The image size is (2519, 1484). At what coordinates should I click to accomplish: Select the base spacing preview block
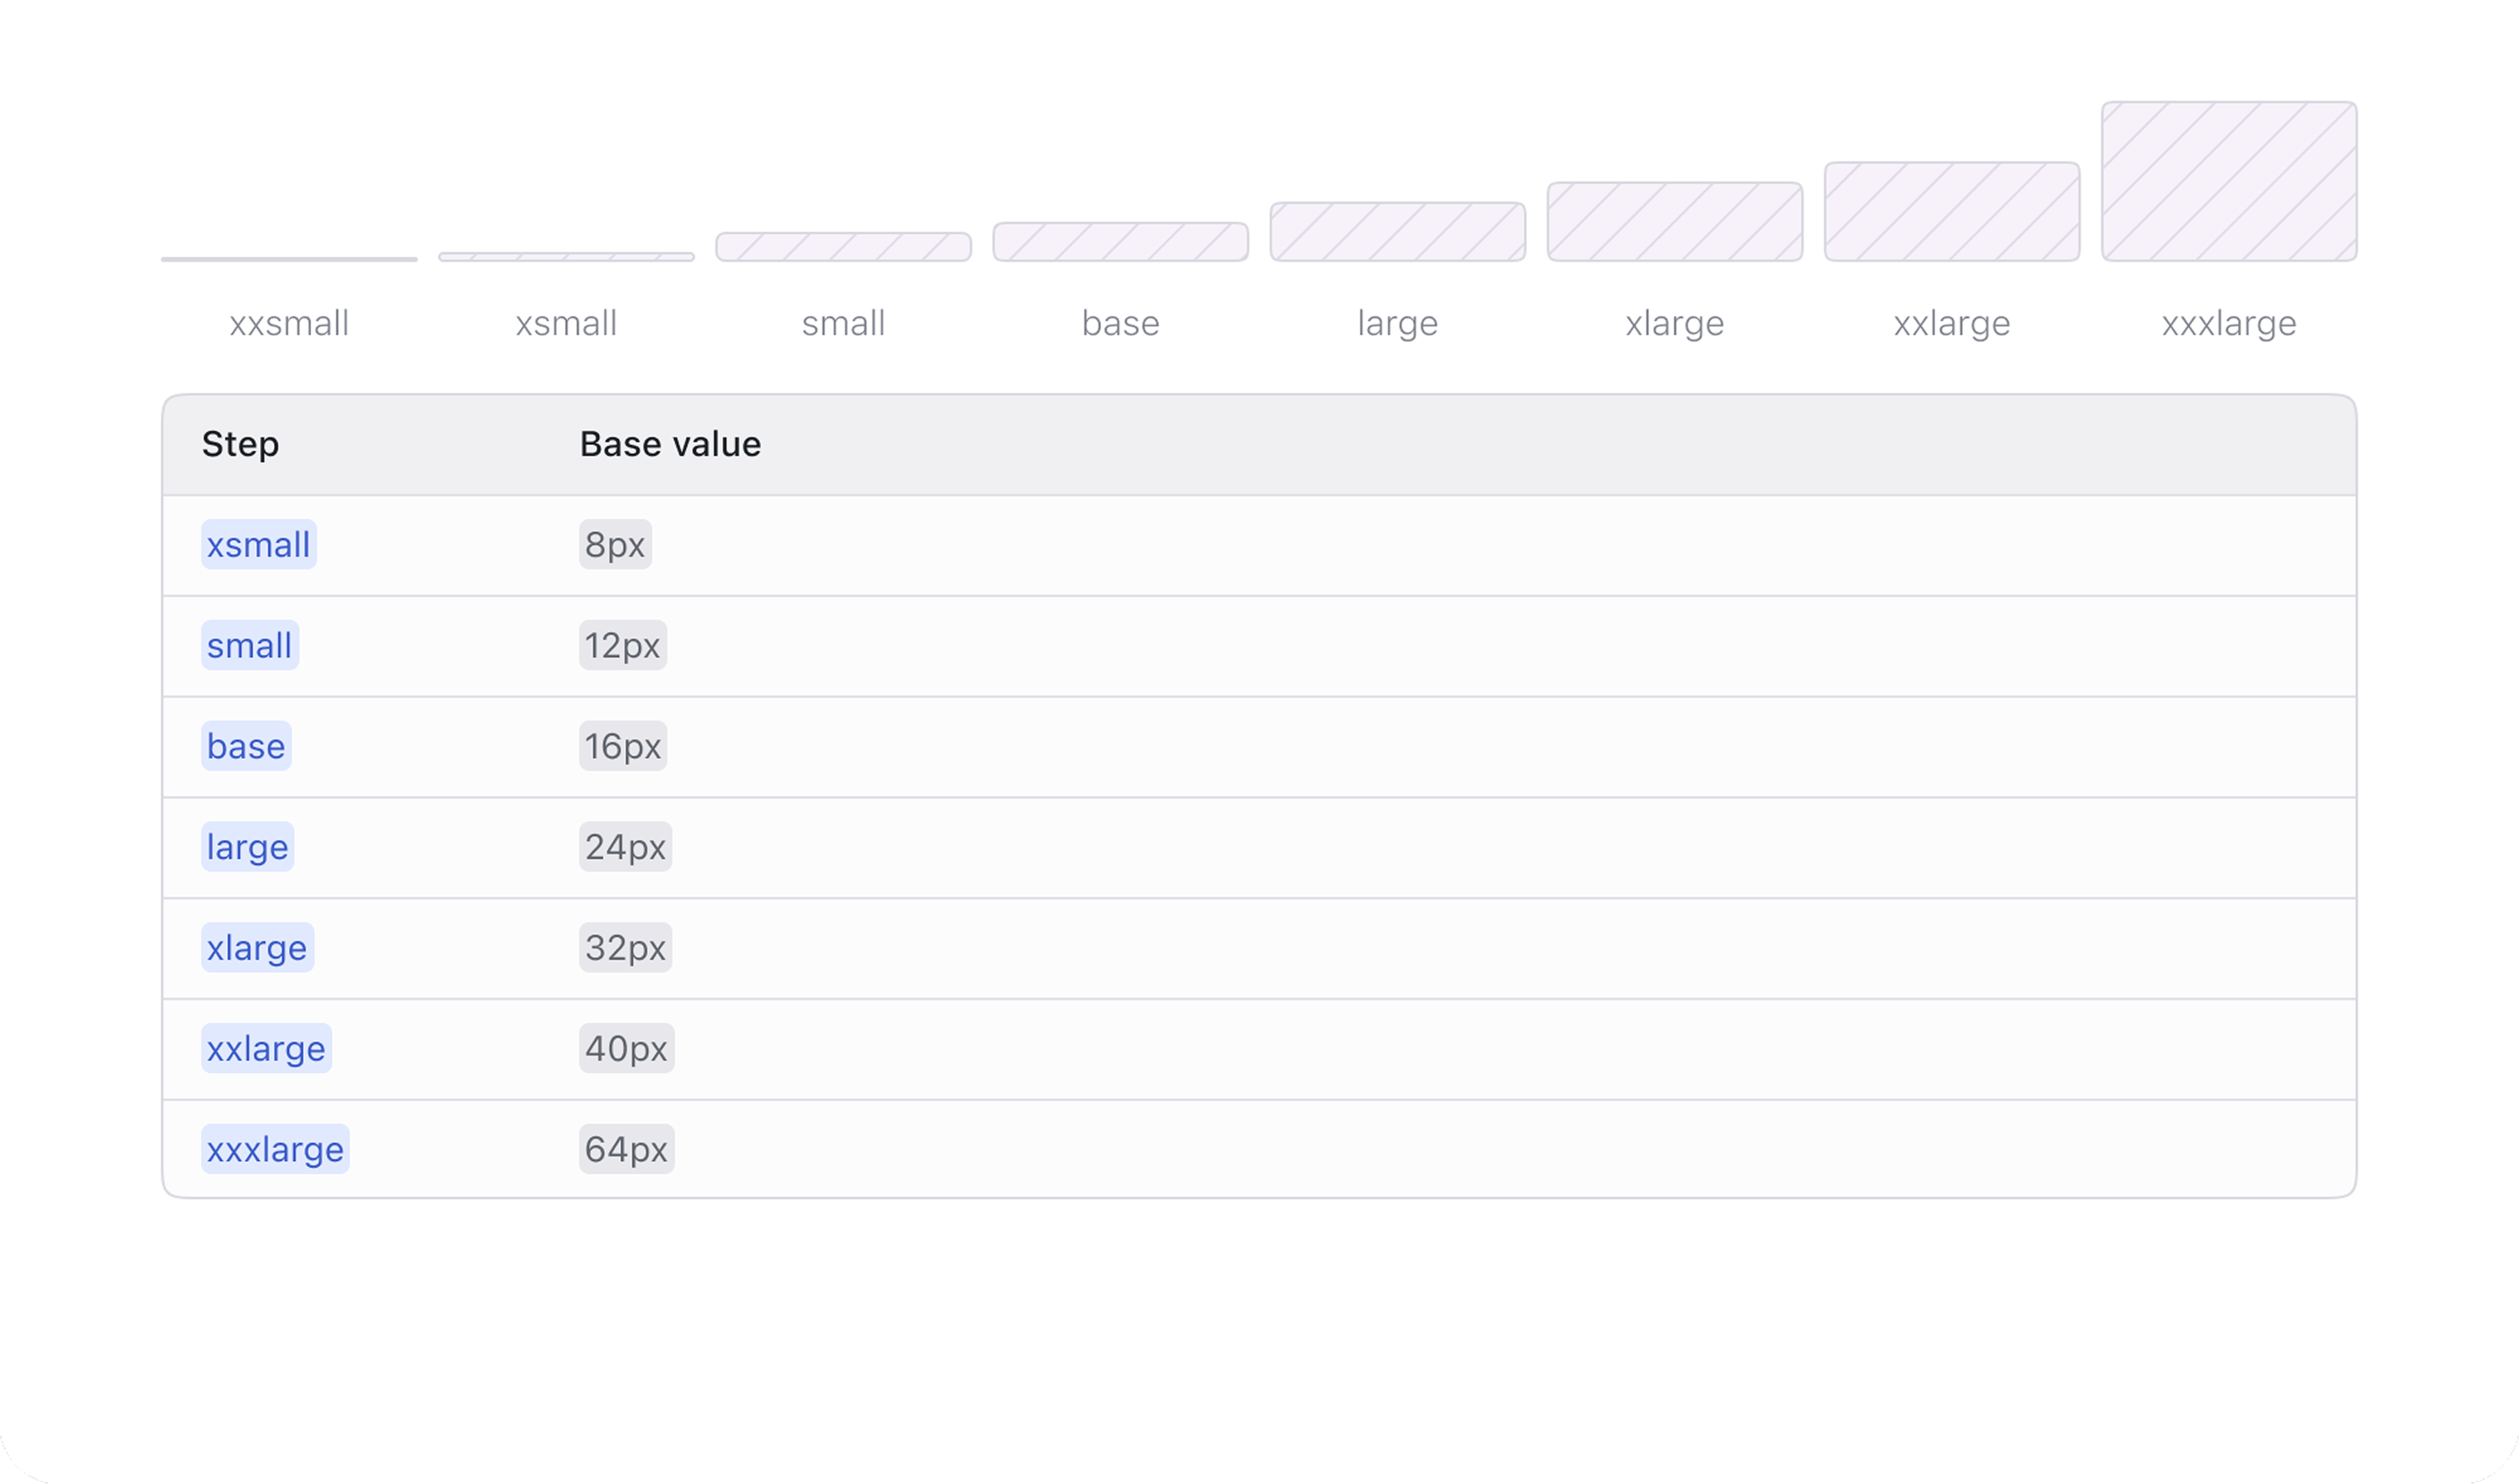coord(1120,242)
